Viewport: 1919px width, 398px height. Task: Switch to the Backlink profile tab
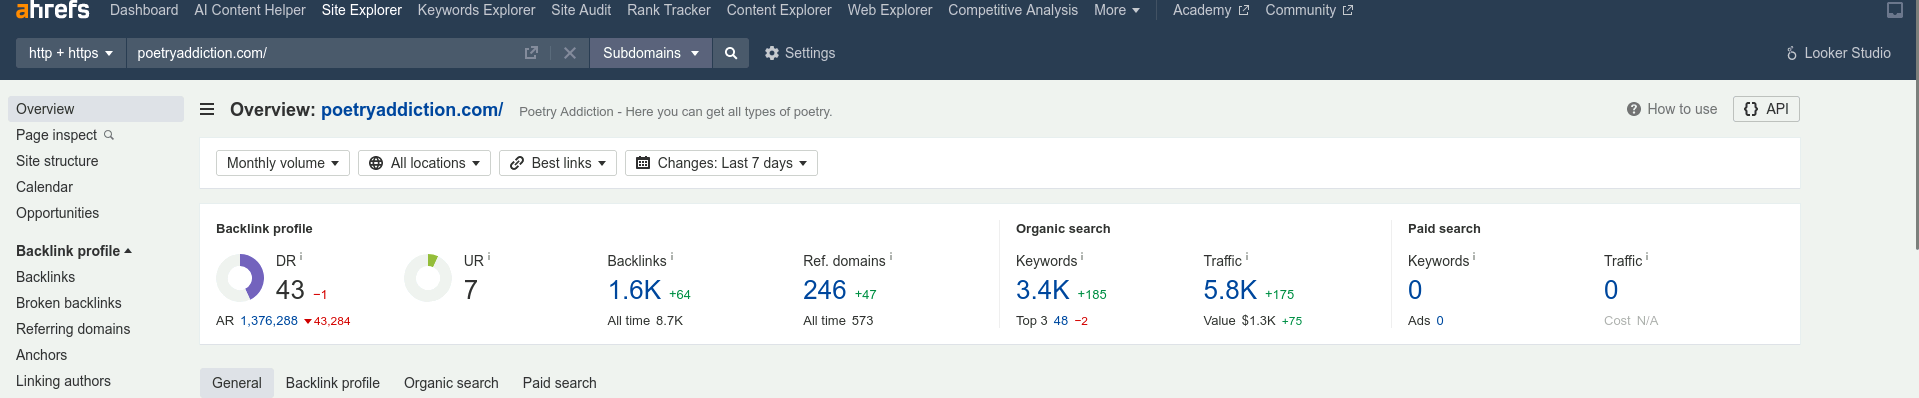tap(333, 383)
